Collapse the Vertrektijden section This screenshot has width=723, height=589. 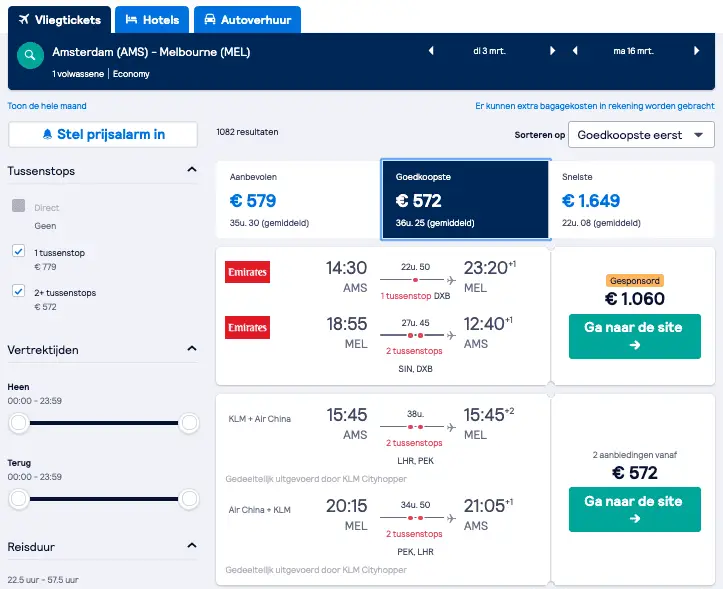point(192,349)
